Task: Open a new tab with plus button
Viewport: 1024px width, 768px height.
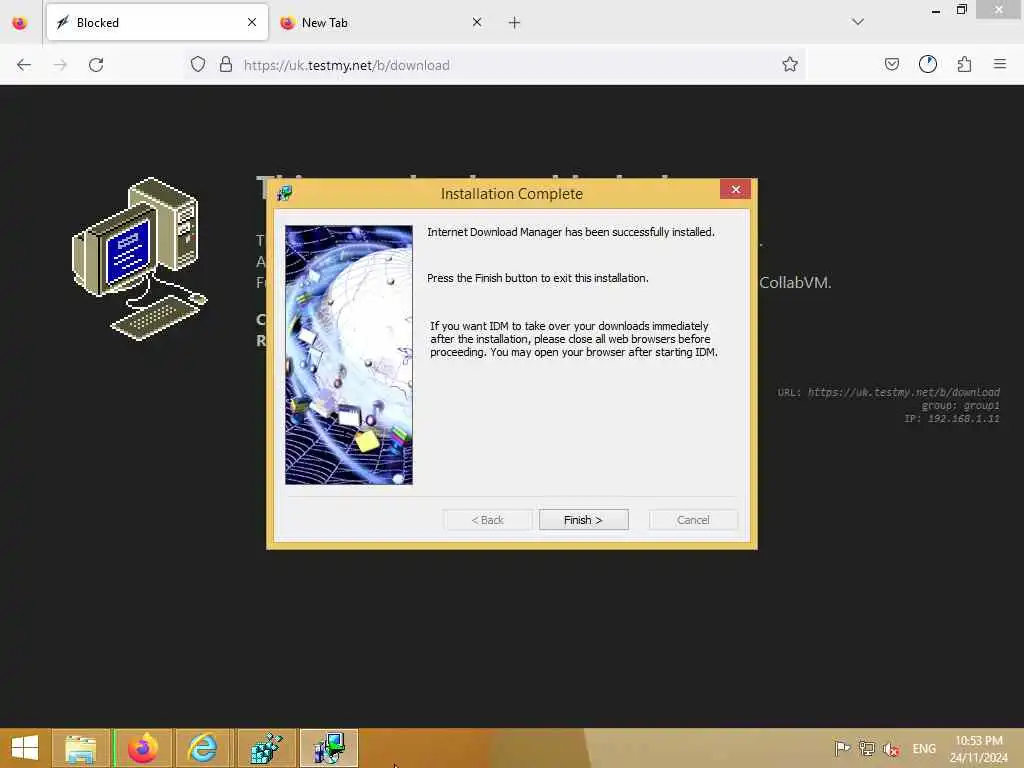Action: coord(514,23)
